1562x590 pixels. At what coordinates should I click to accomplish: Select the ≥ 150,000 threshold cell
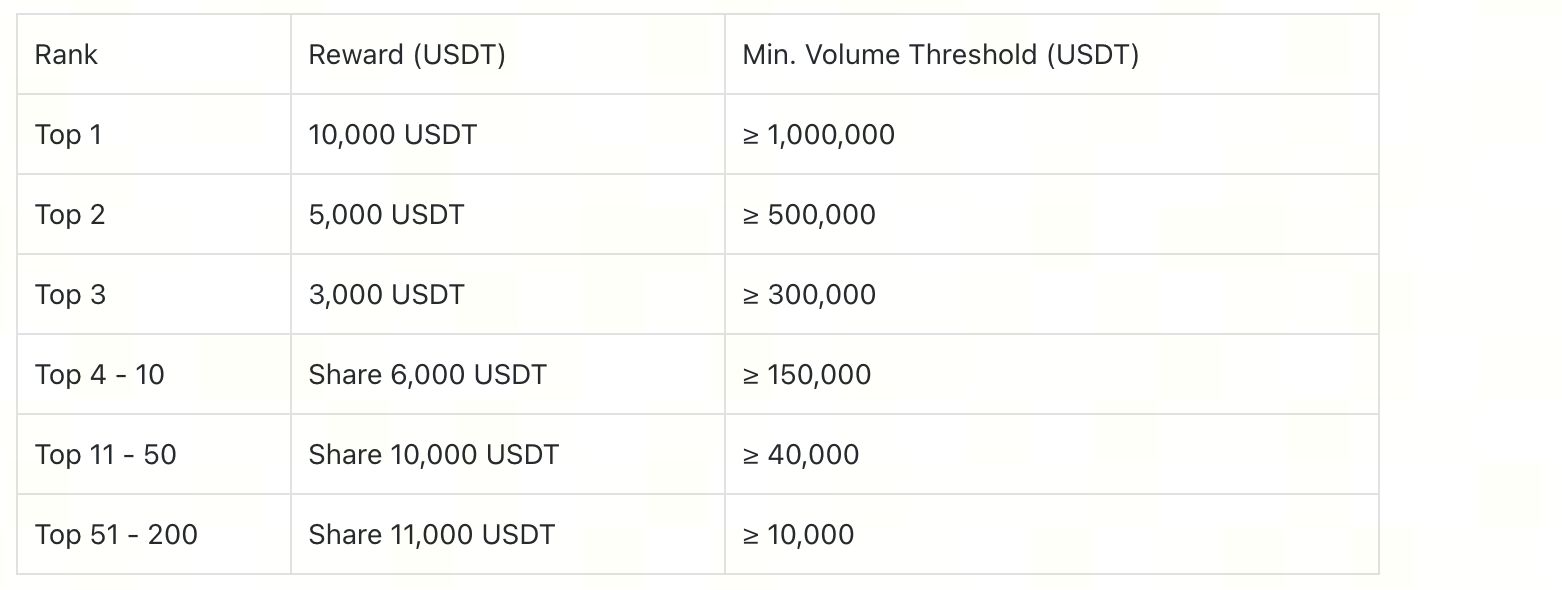click(807, 375)
